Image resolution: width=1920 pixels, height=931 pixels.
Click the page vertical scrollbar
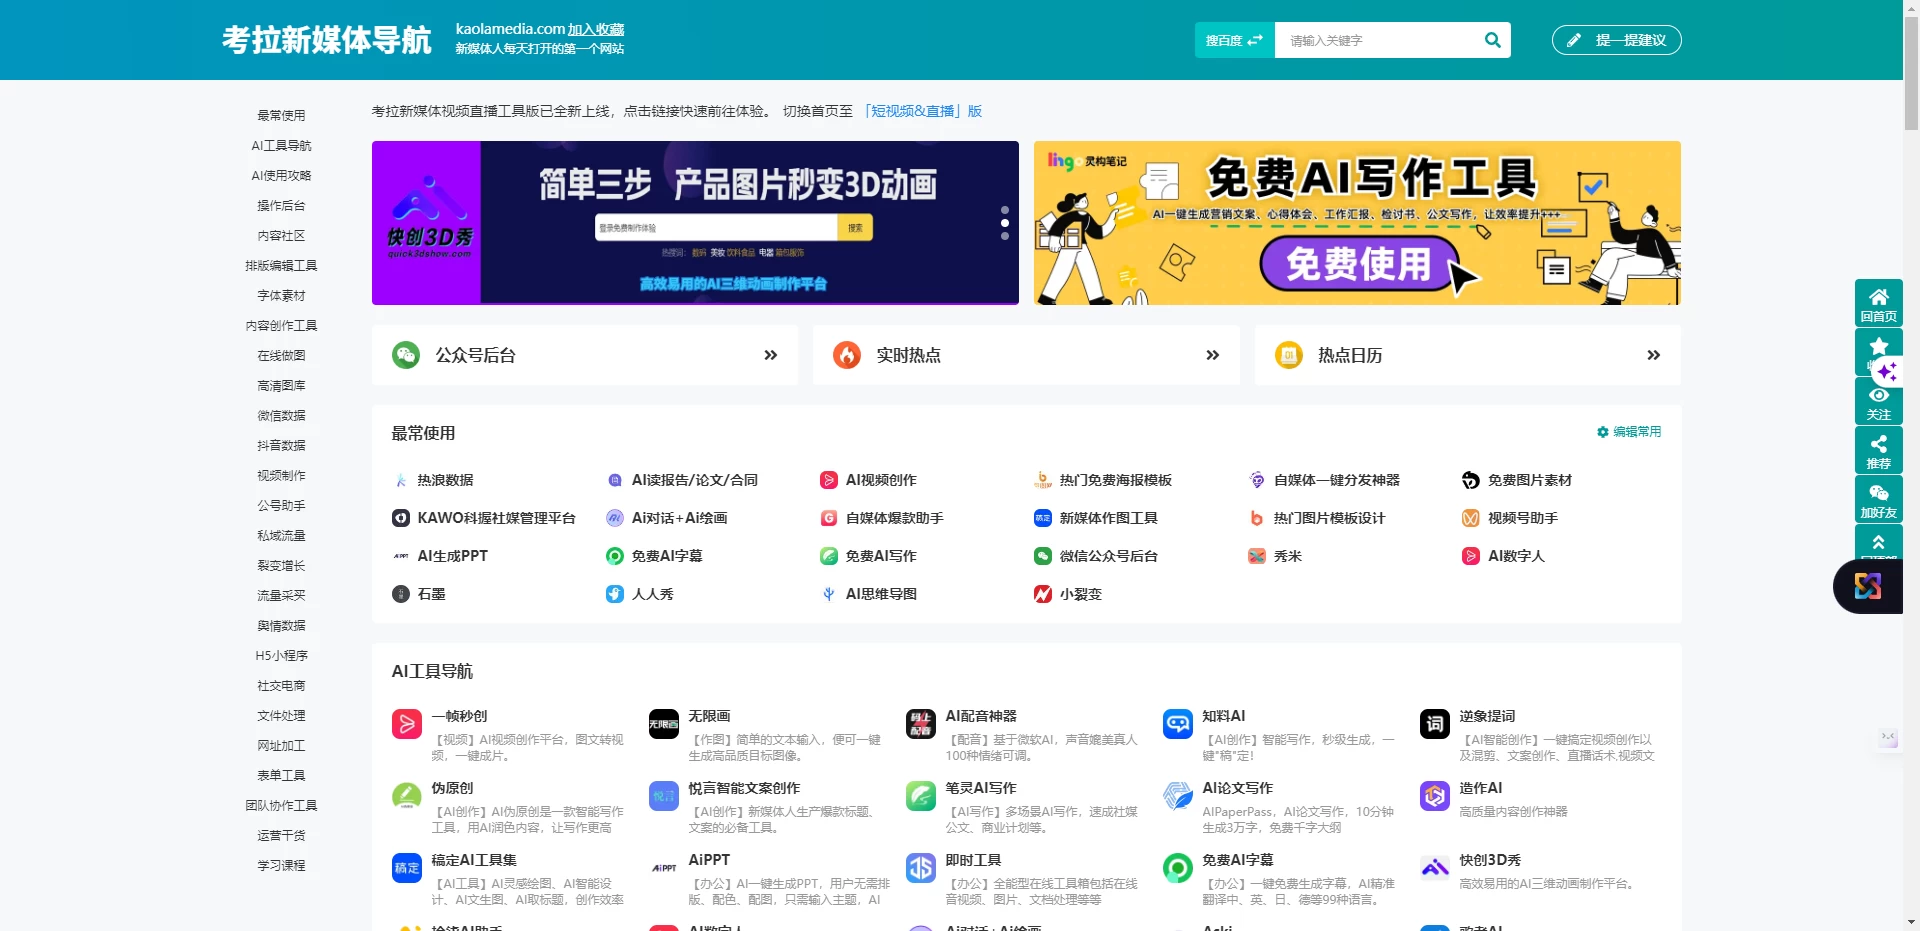coord(1911,75)
